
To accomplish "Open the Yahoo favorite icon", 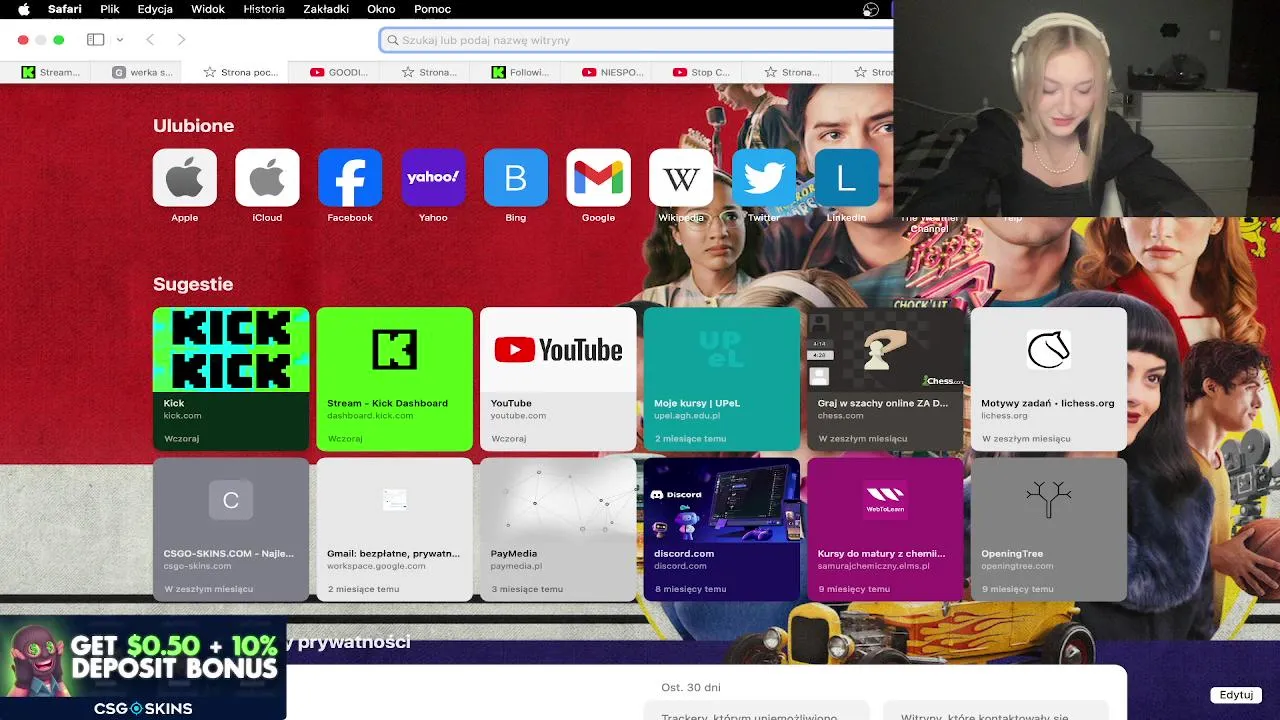I will 433,178.
